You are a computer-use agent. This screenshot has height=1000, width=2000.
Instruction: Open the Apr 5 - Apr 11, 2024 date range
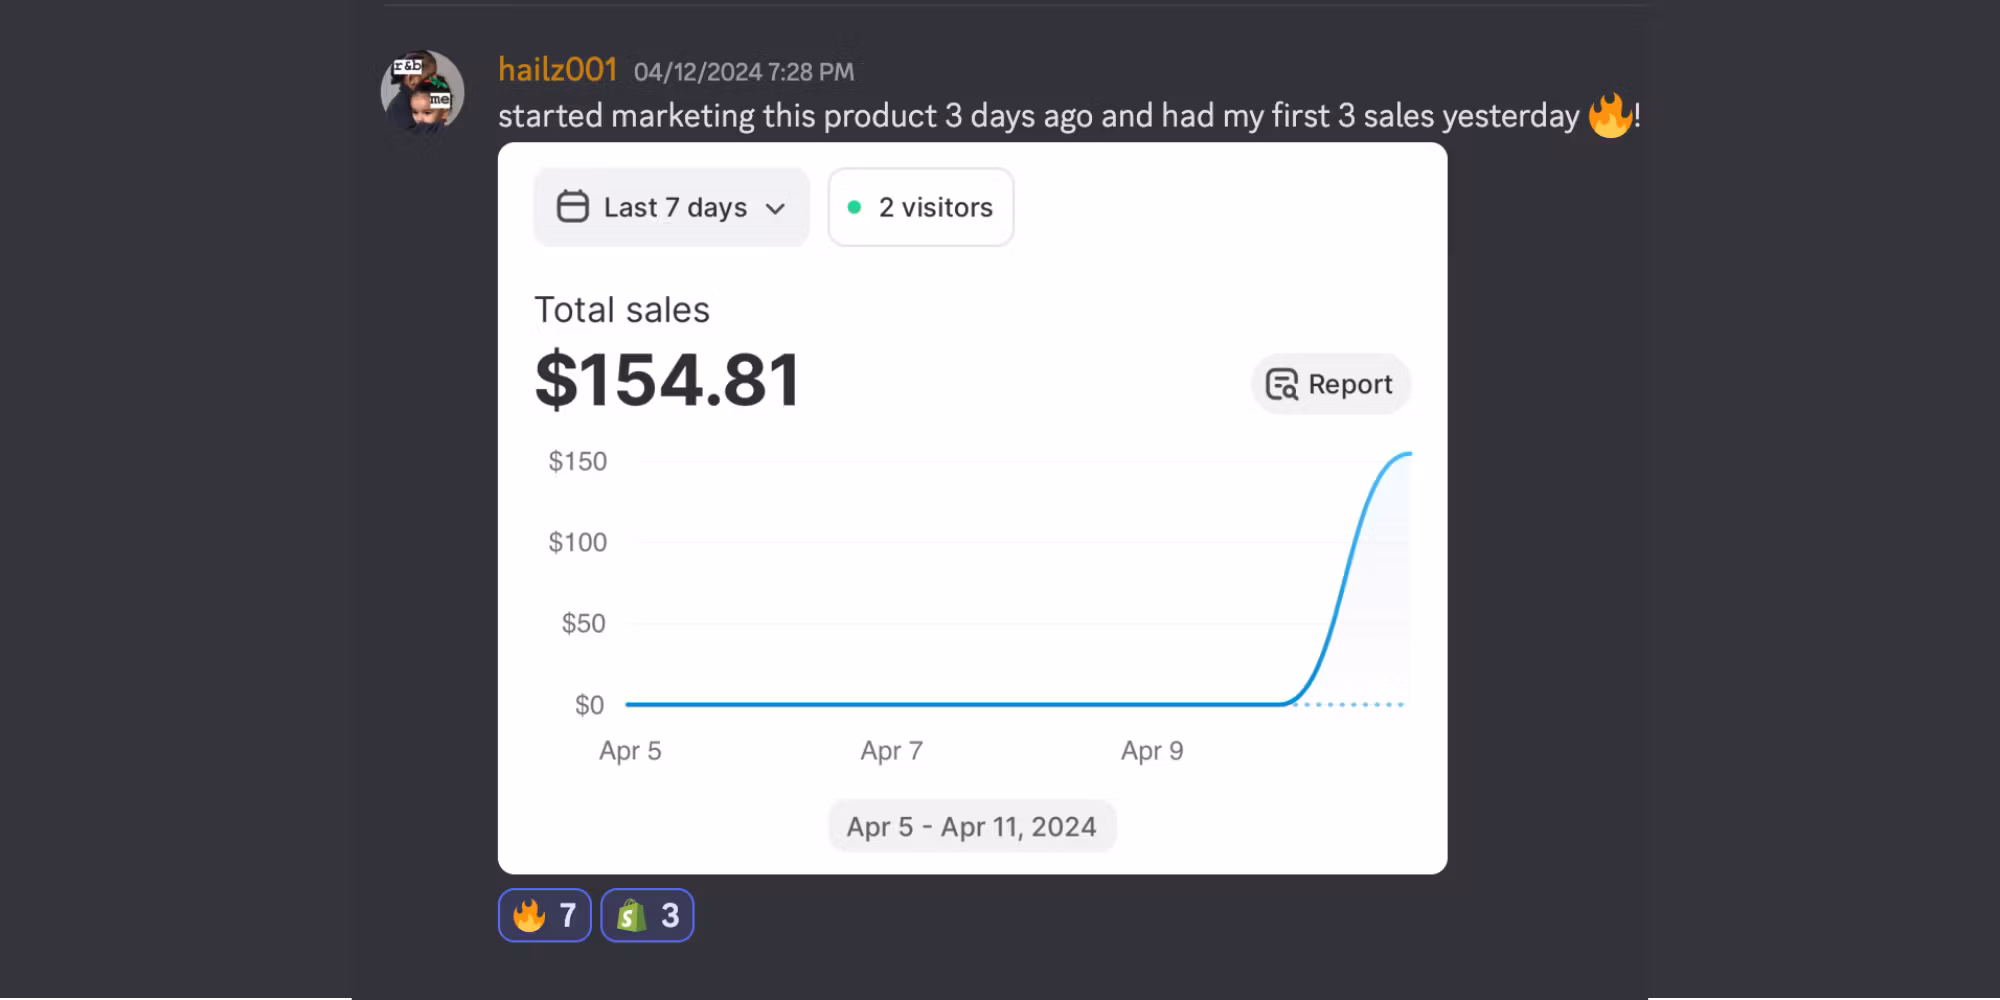pos(971,827)
